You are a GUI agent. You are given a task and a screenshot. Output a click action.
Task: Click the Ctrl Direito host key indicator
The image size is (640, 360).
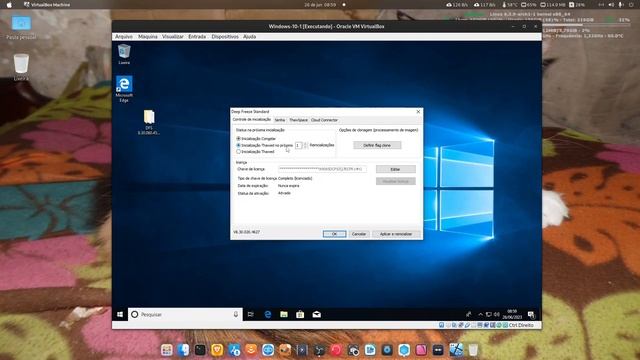[x=521, y=325]
